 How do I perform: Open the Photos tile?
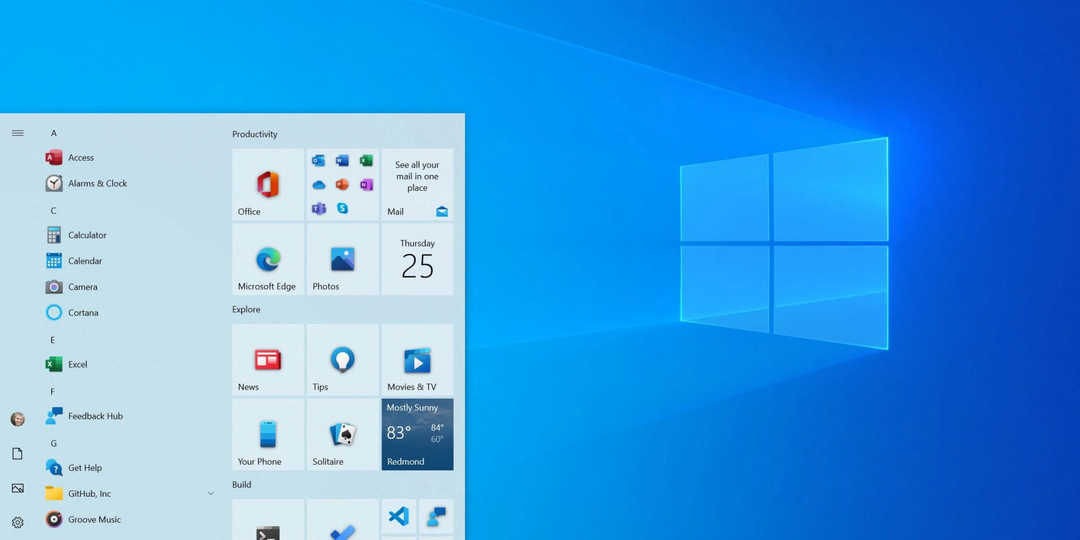[342, 259]
